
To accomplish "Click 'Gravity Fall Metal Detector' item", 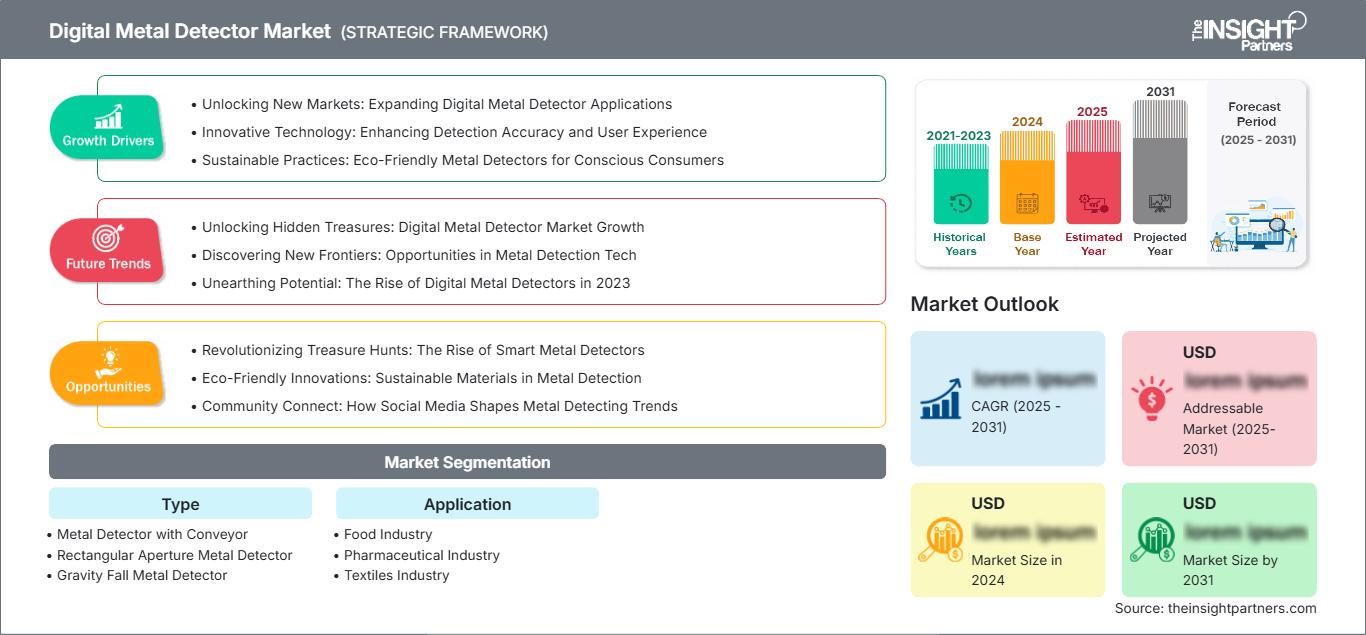I will coord(142,575).
